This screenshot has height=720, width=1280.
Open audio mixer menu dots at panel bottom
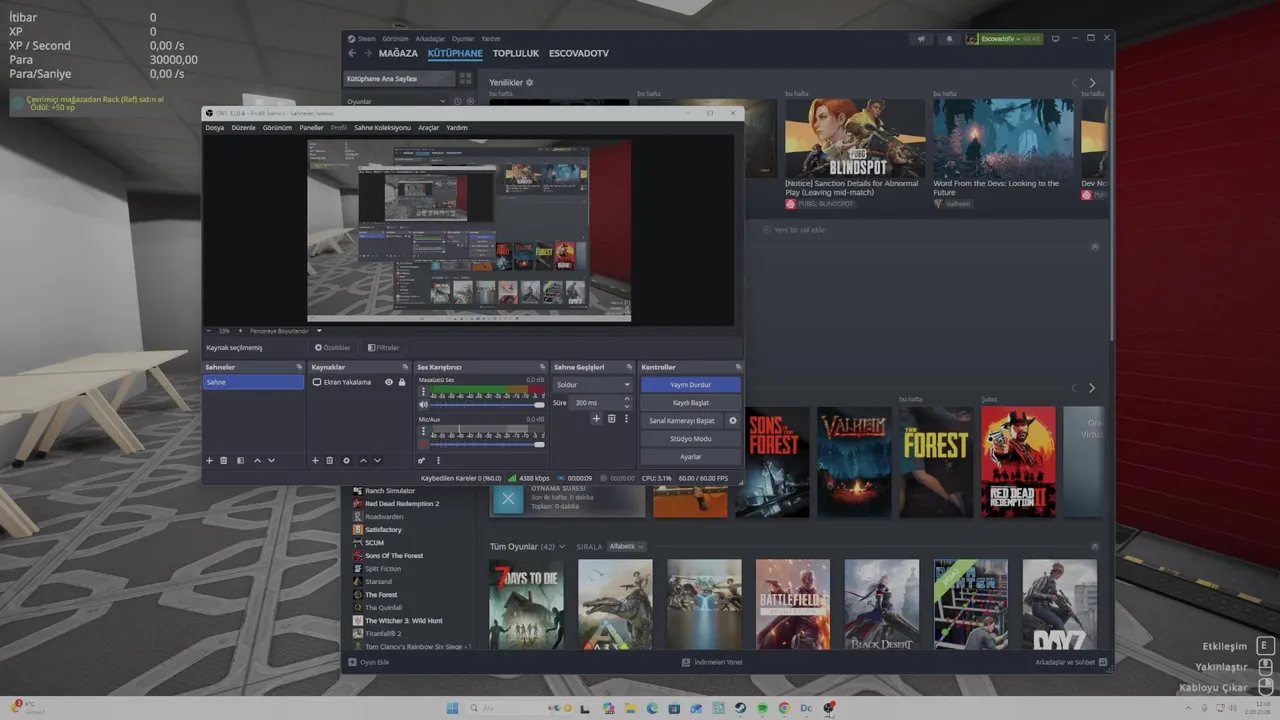tap(438, 461)
